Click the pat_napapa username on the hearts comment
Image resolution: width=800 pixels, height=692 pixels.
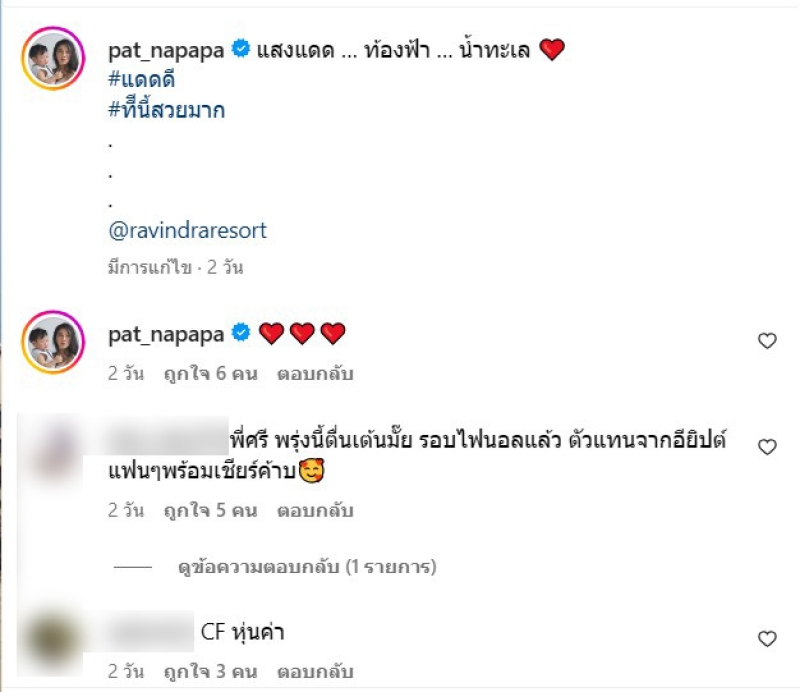(x=166, y=335)
